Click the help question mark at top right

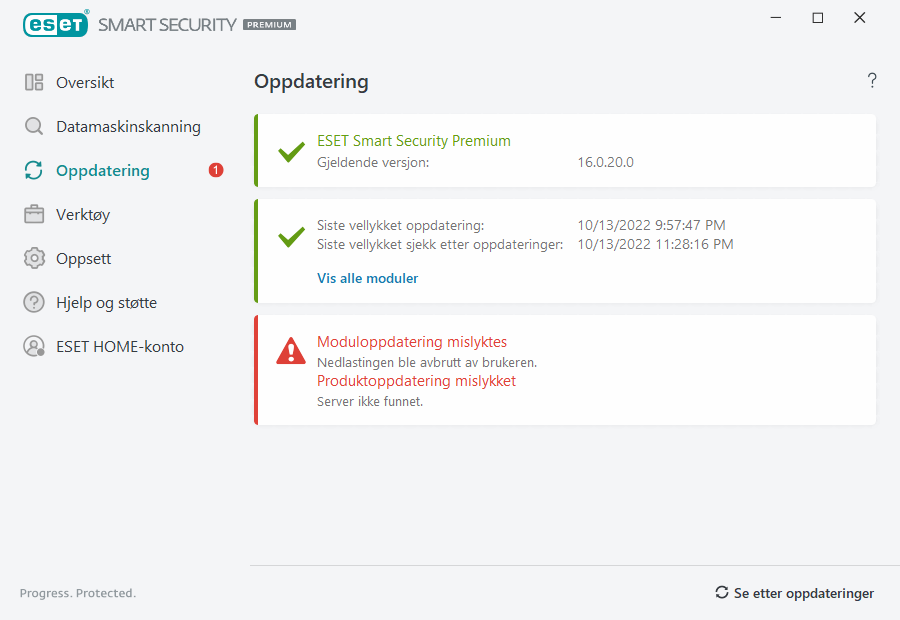point(872,81)
